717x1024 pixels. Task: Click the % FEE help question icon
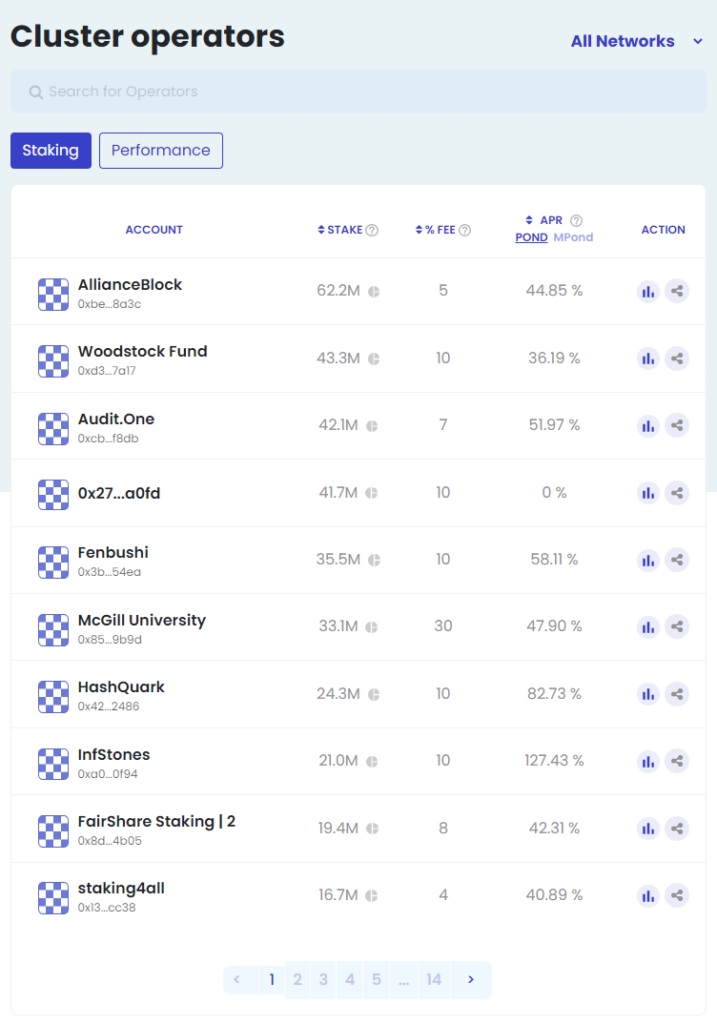click(465, 230)
